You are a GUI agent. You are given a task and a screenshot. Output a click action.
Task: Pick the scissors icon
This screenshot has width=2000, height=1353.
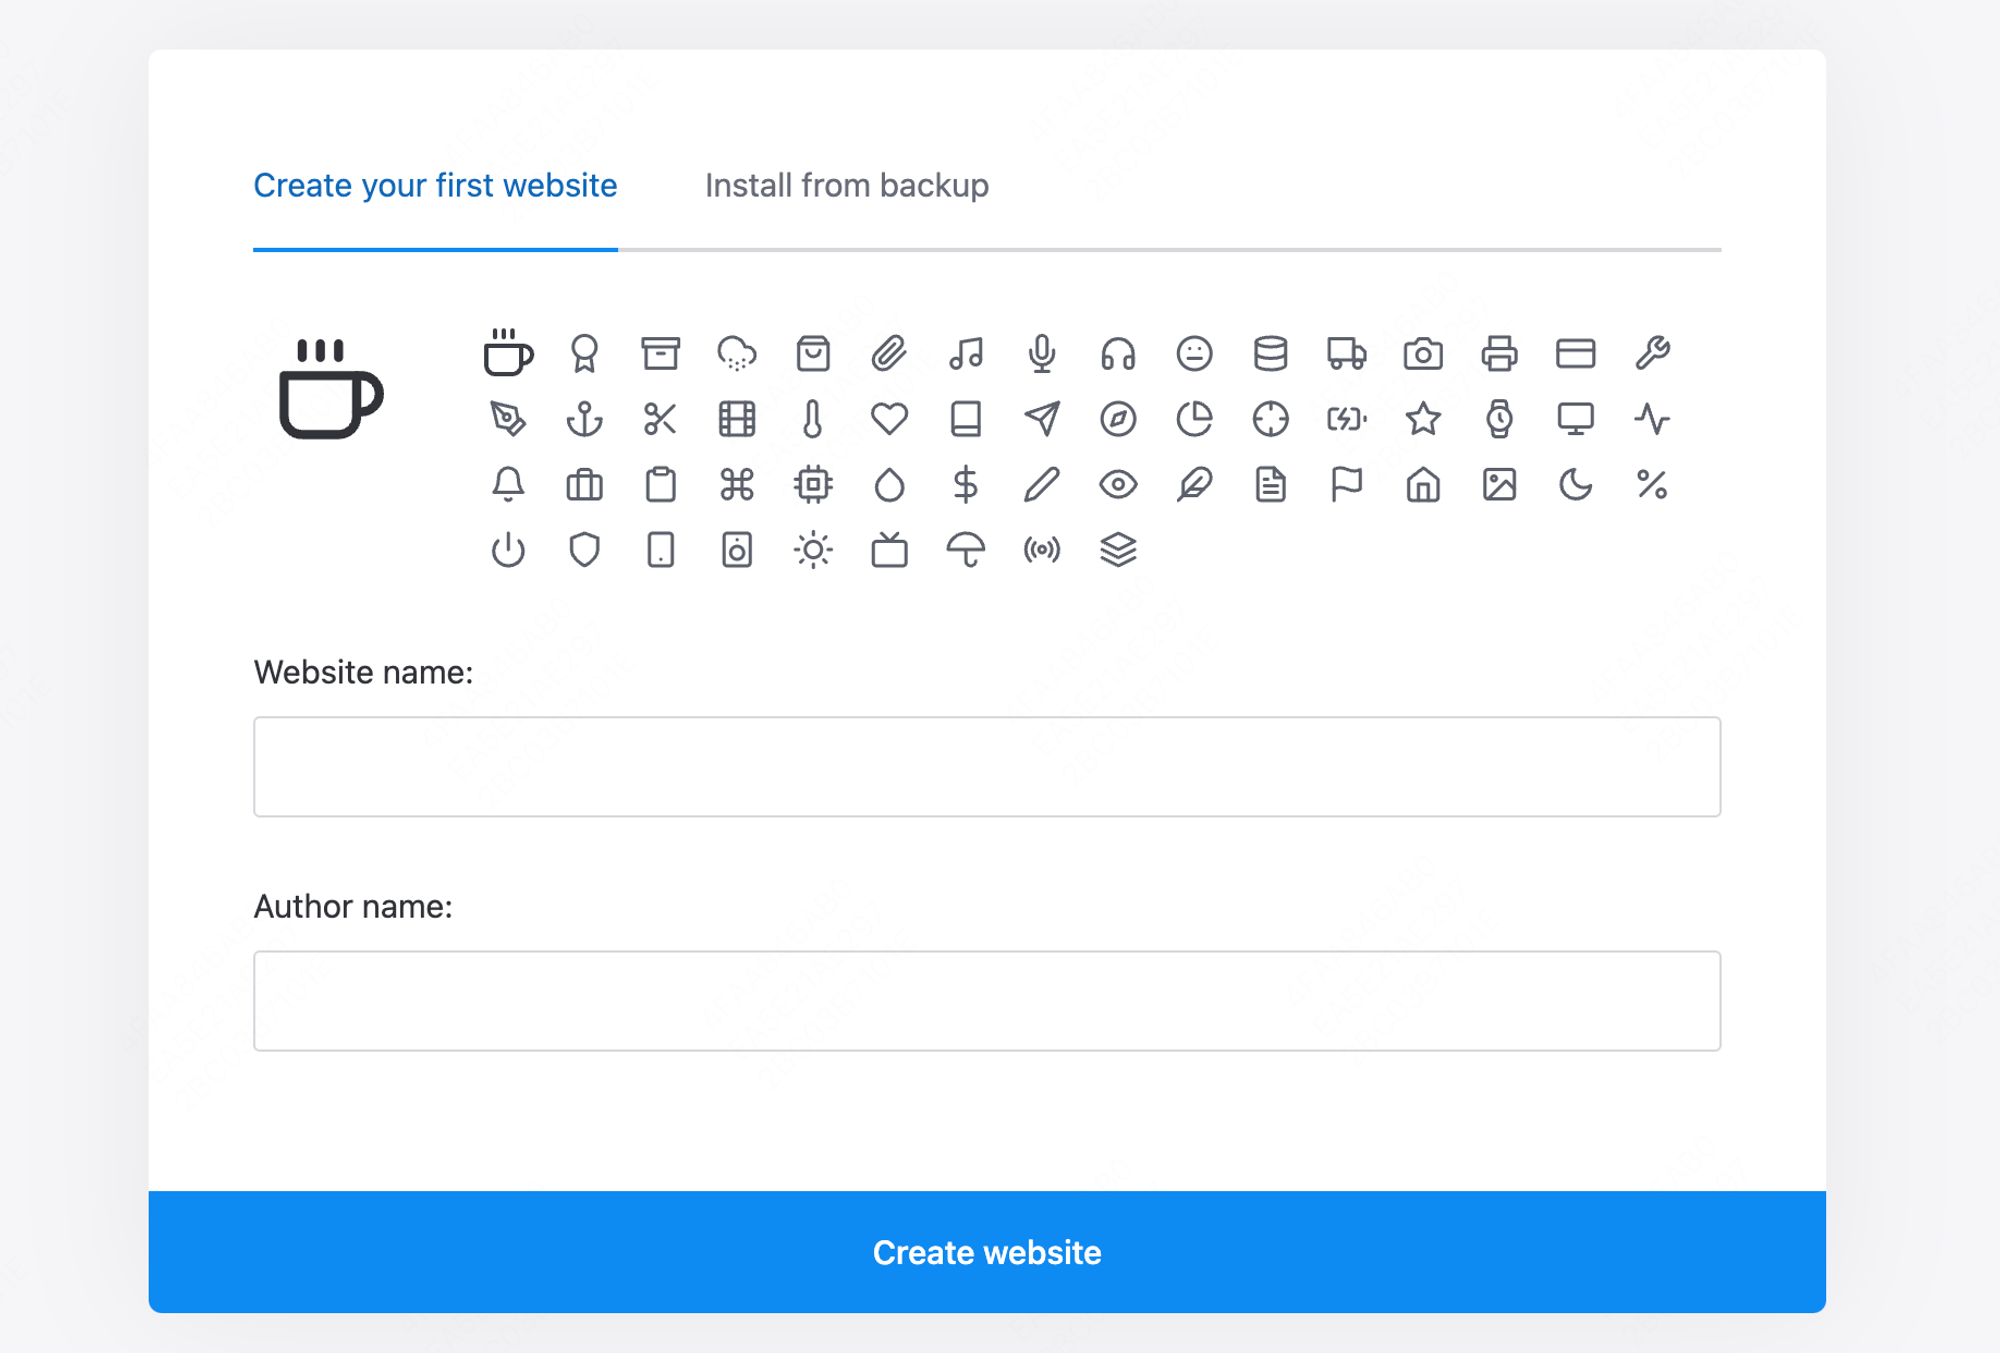[660, 419]
